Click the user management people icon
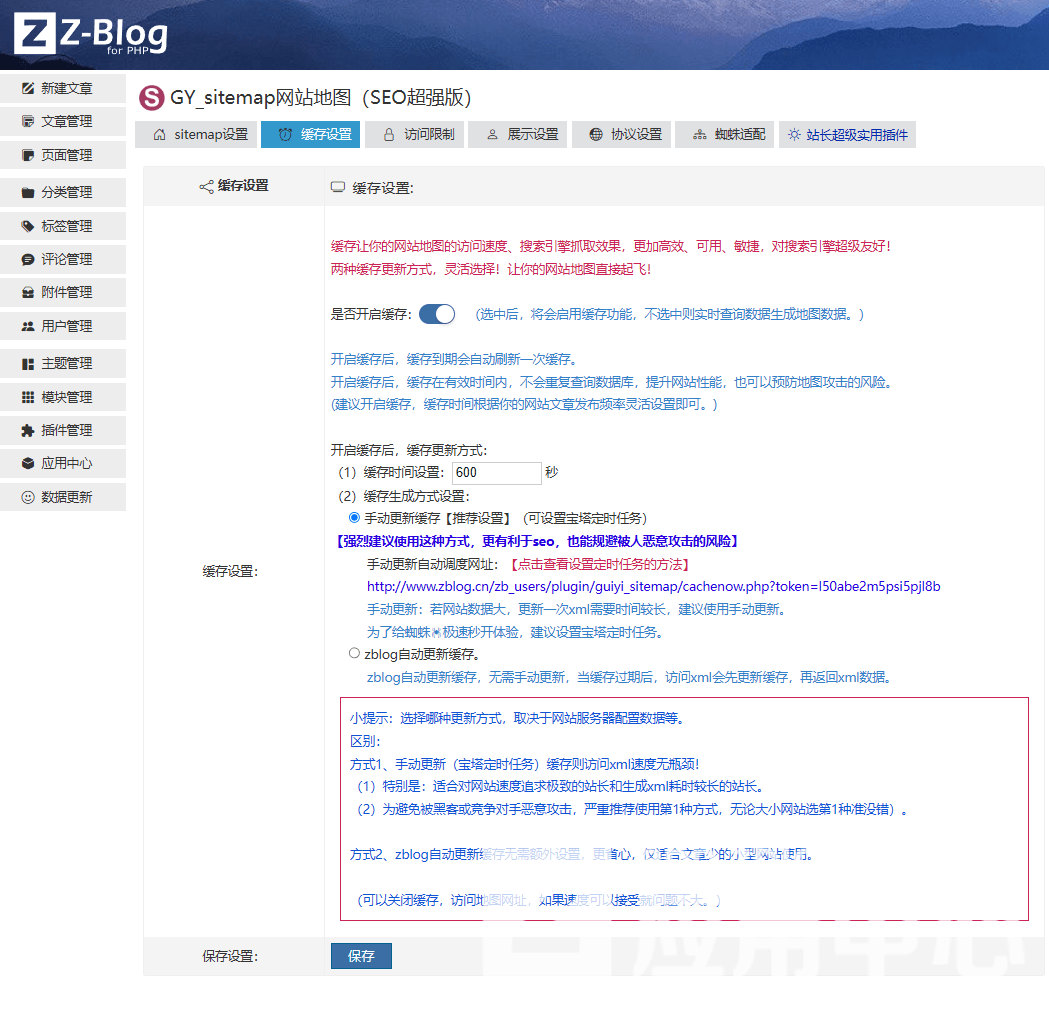This screenshot has height=1024, width=1049. click(x=28, y=326)
